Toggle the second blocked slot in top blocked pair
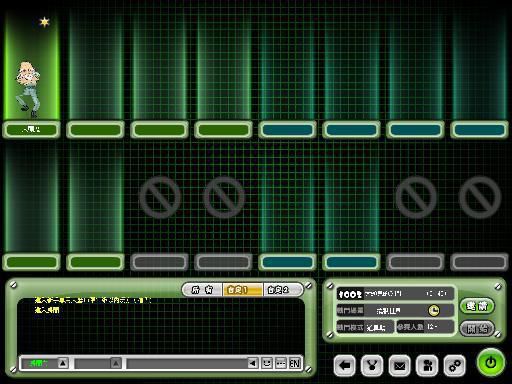 pyautogui.click(x=224, y=197)
